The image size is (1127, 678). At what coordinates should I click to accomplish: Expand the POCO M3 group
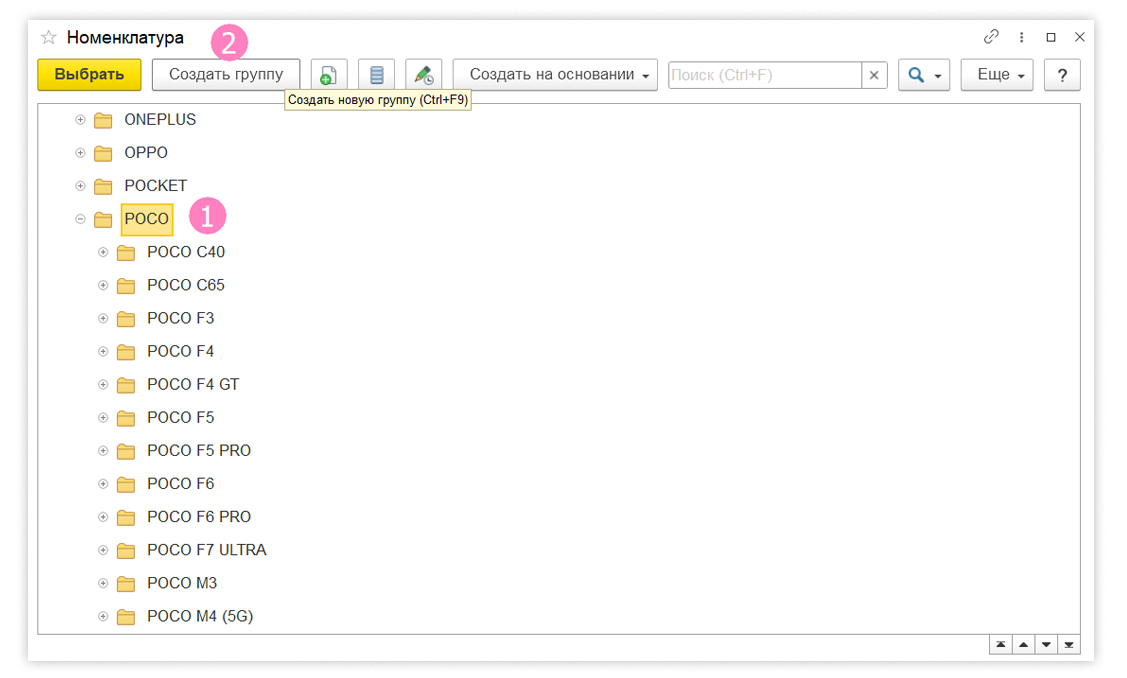click(103, 582)
